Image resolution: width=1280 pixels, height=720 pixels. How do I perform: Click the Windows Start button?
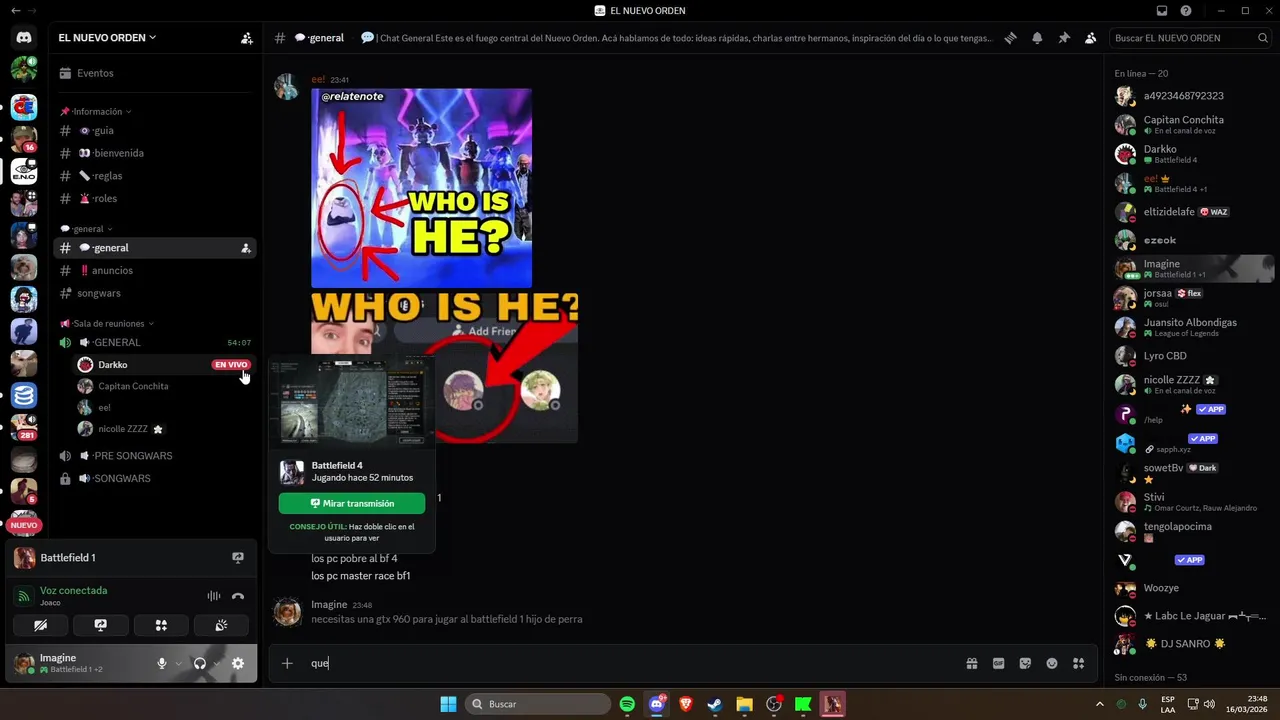click(x=449, y=704)
